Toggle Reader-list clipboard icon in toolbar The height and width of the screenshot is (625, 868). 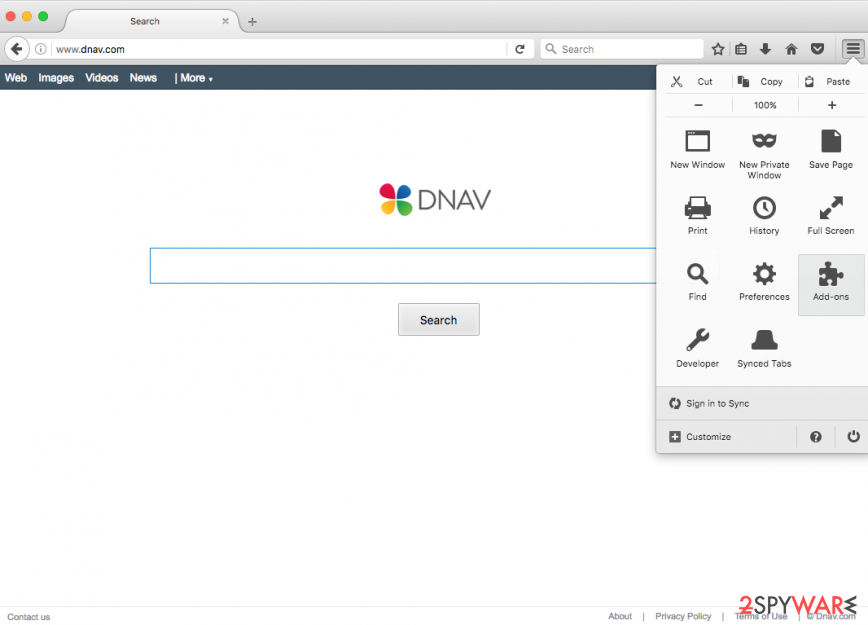point(740,48)
